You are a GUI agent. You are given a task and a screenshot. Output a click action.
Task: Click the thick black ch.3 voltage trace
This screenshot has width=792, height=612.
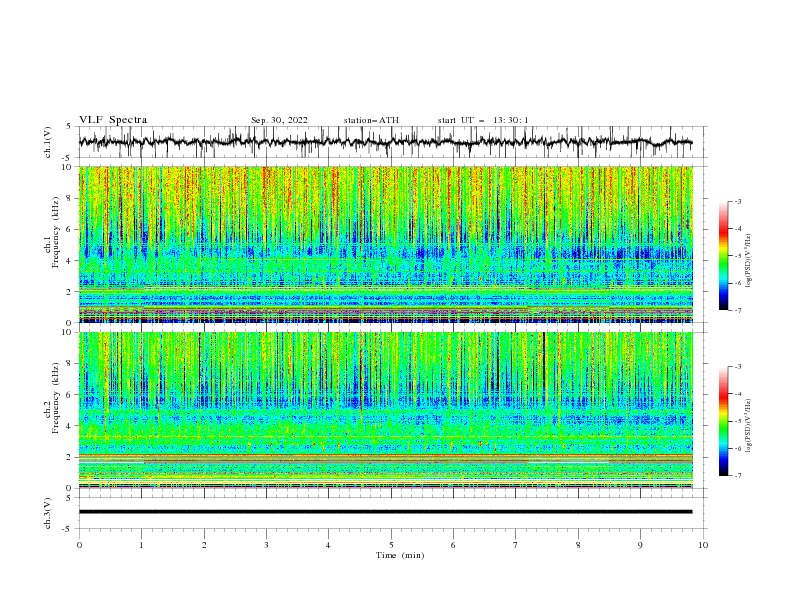[x=385, y=512]
